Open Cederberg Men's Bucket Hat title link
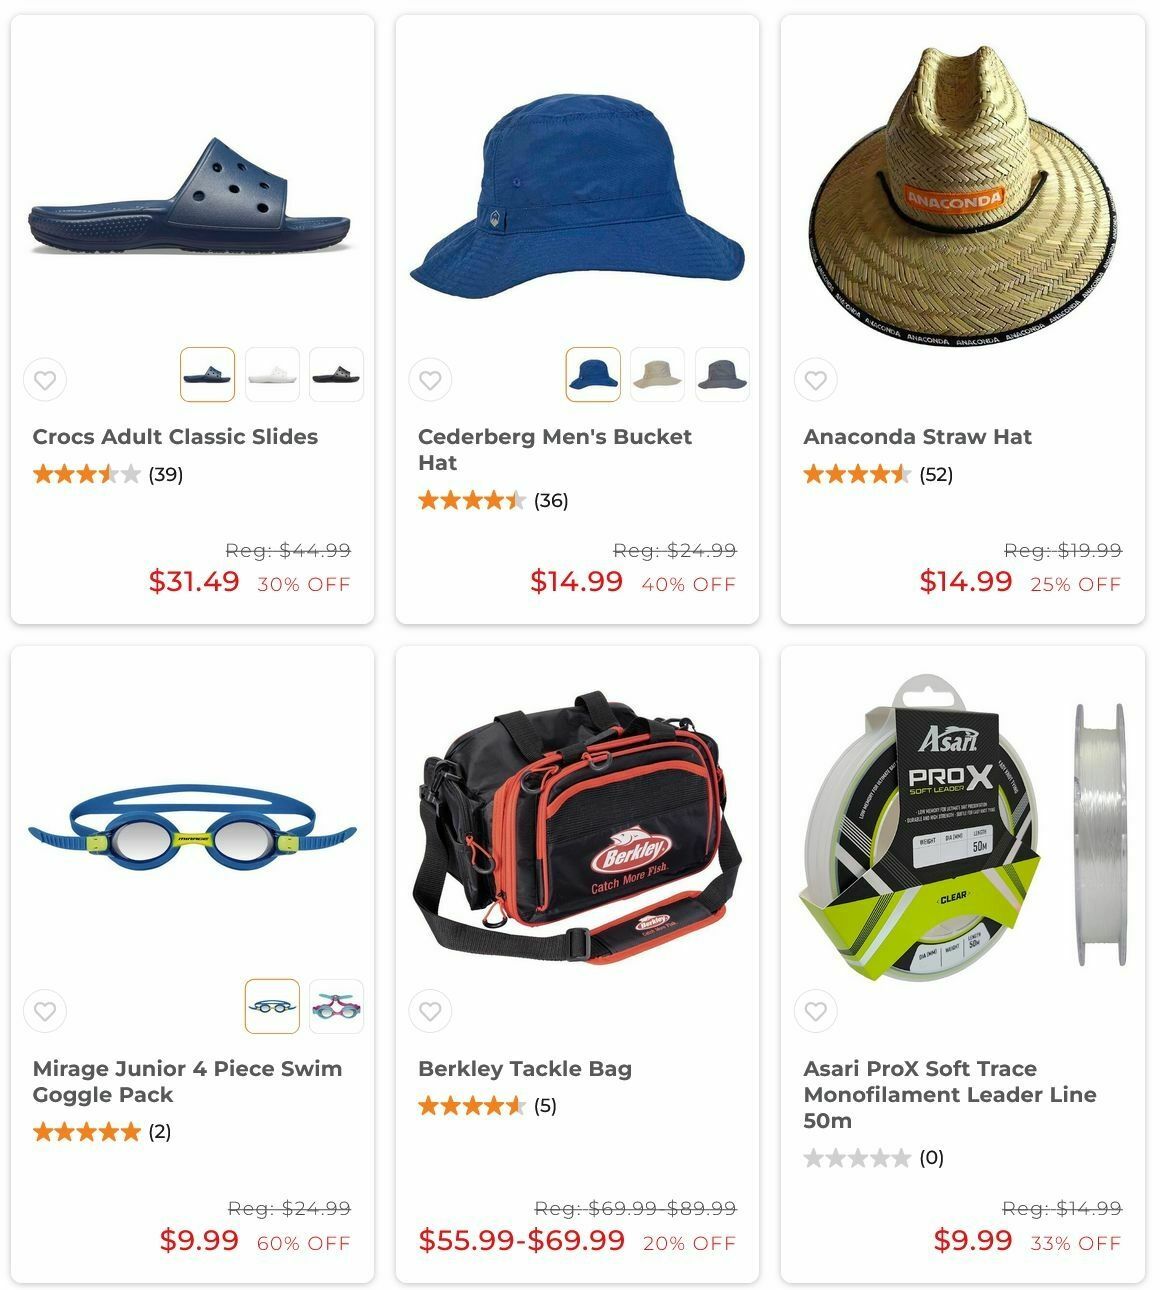This screenshot has height=1290, width=1160. [555, 450]
